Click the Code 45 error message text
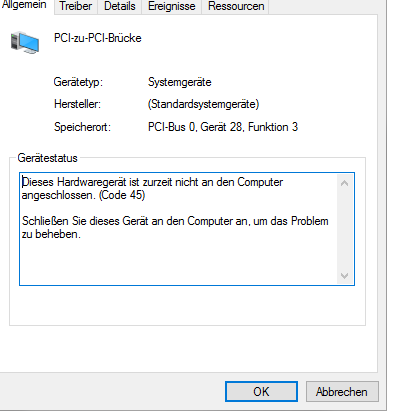The image size is (393, 416). (x=152, y=189)
